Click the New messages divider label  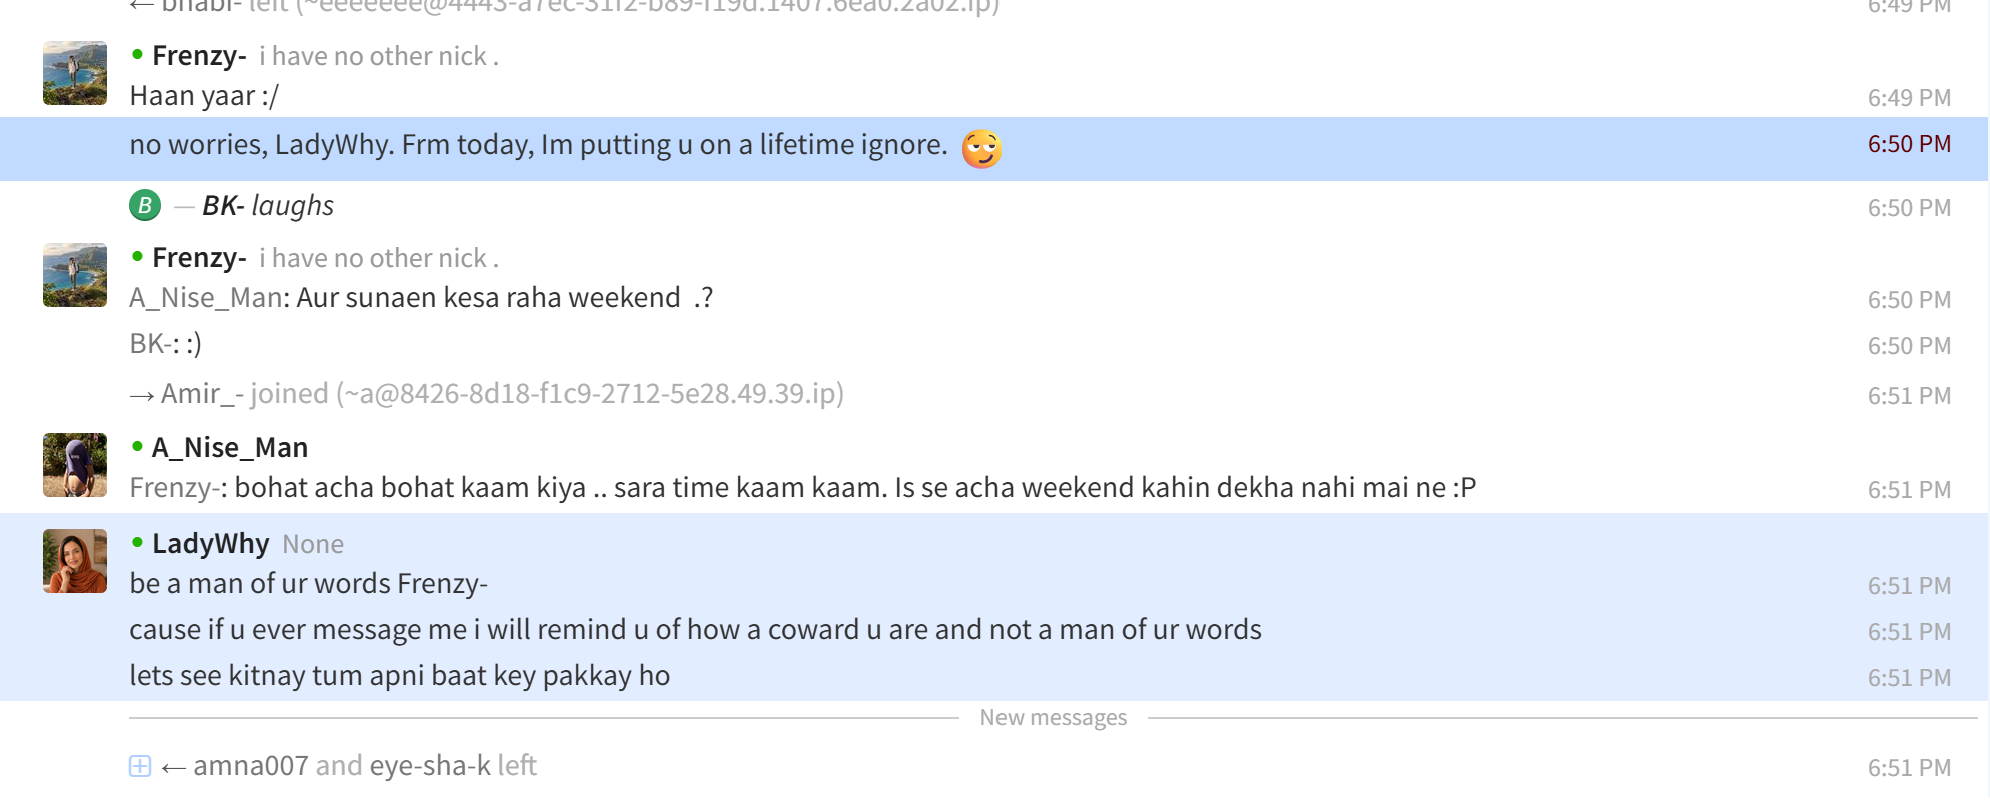(x=1053, y=717)
